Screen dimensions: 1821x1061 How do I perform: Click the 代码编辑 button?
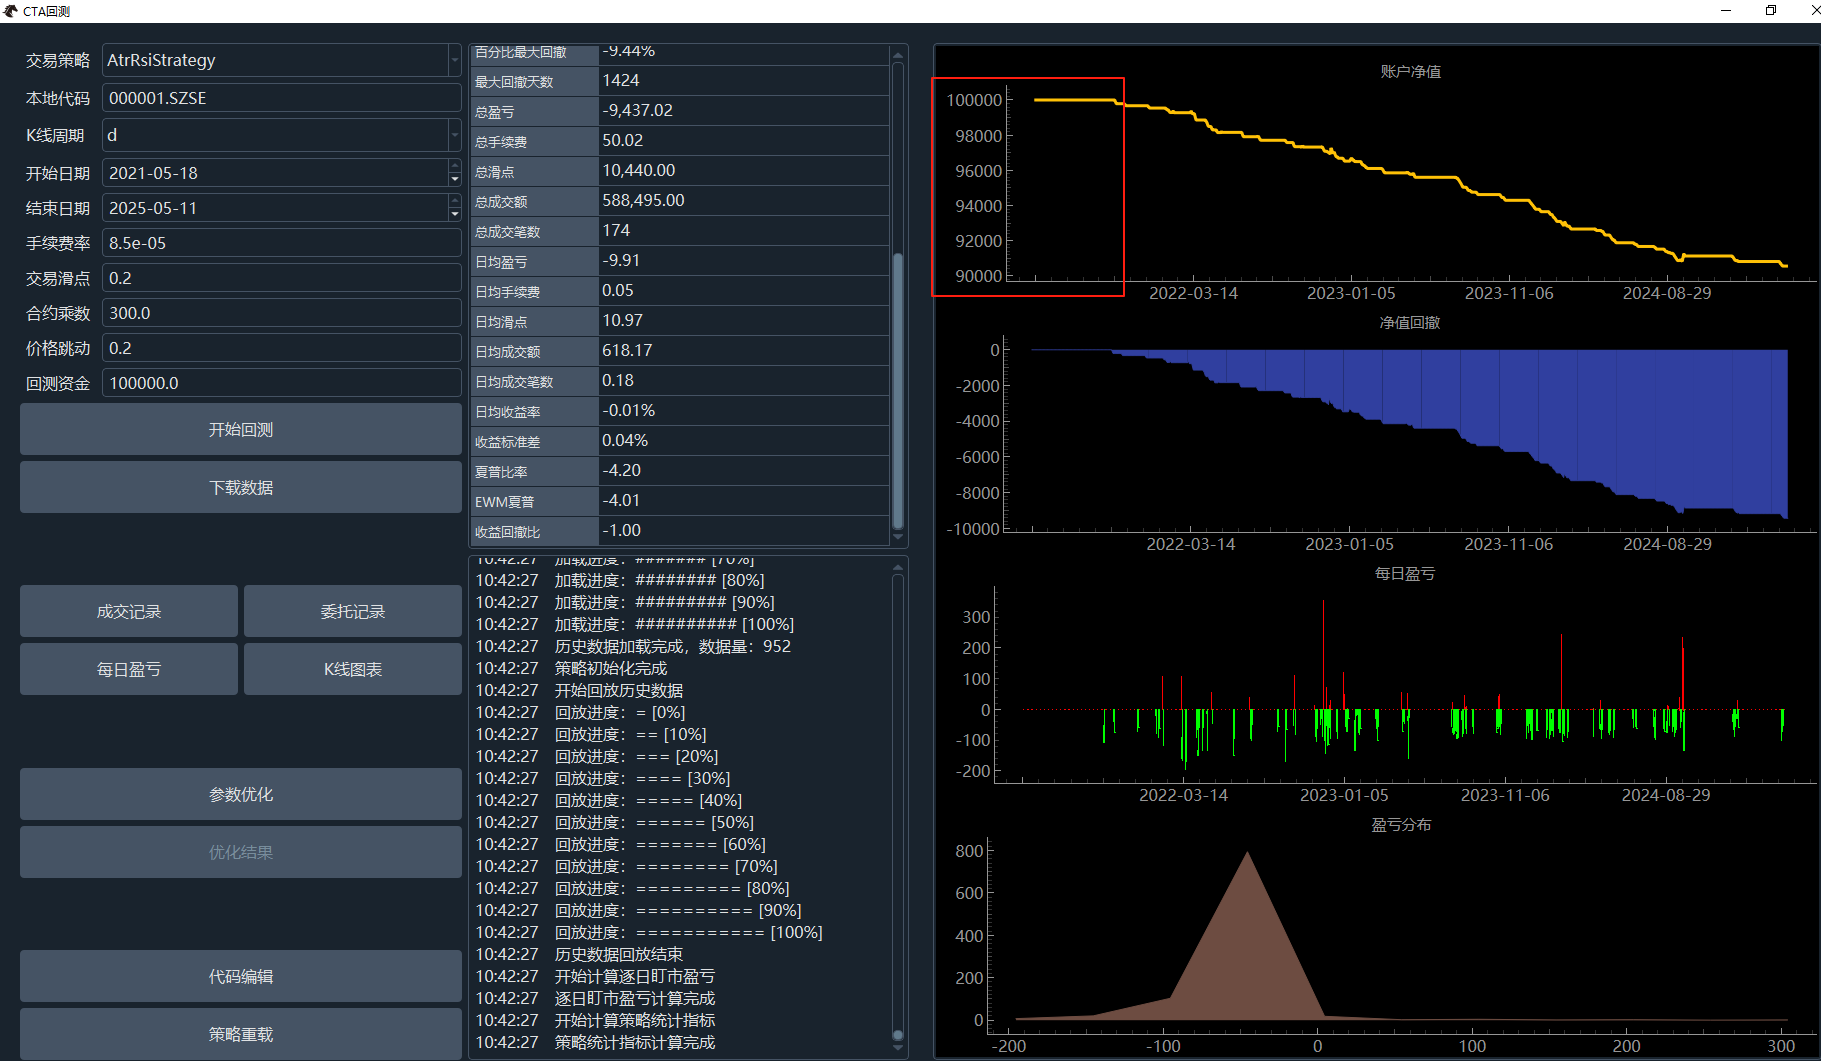click(241, 976)
